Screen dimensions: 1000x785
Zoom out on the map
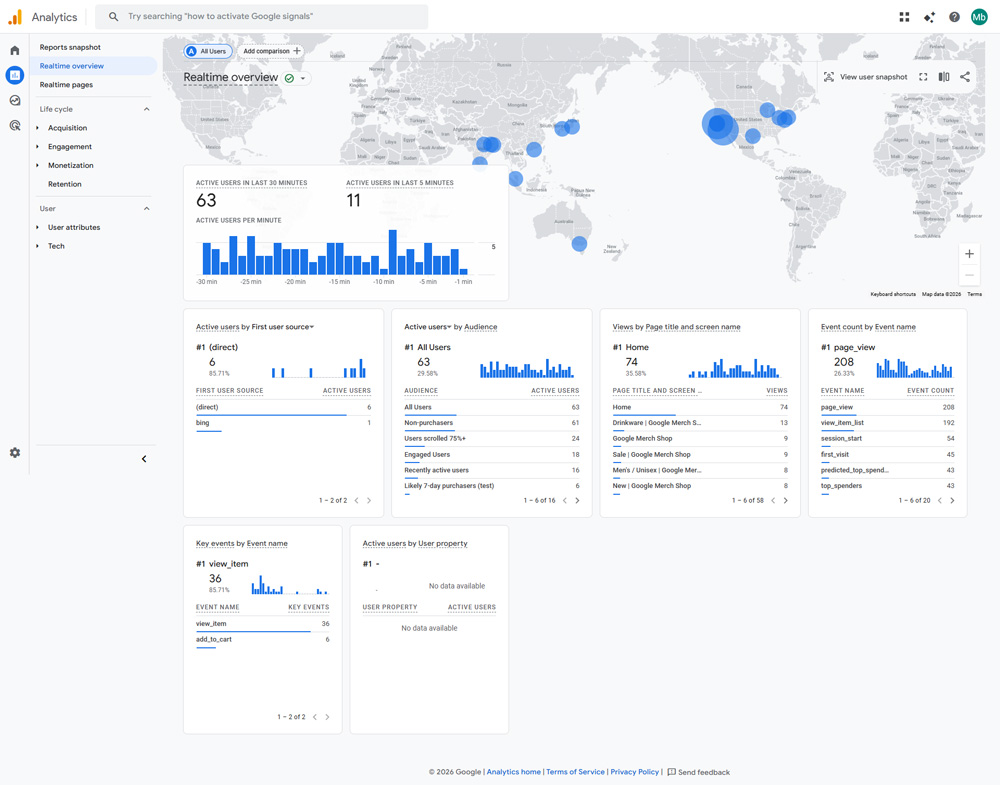click(x=969, y=275)
